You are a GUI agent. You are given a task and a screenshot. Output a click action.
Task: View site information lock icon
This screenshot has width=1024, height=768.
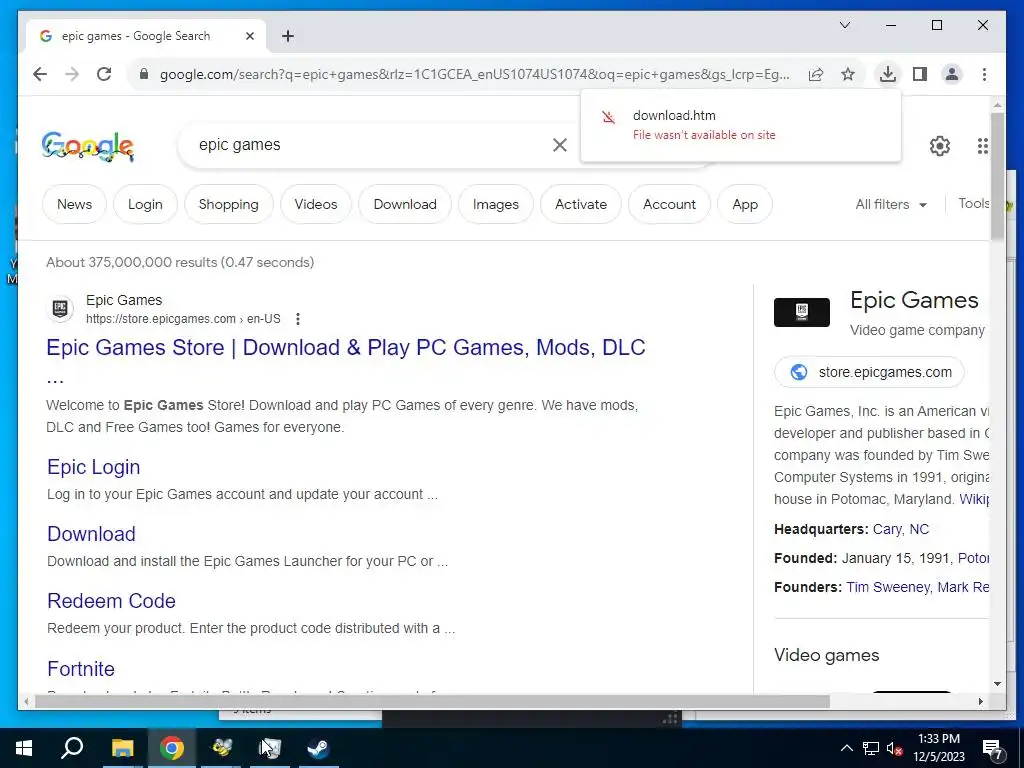(144, 74)
